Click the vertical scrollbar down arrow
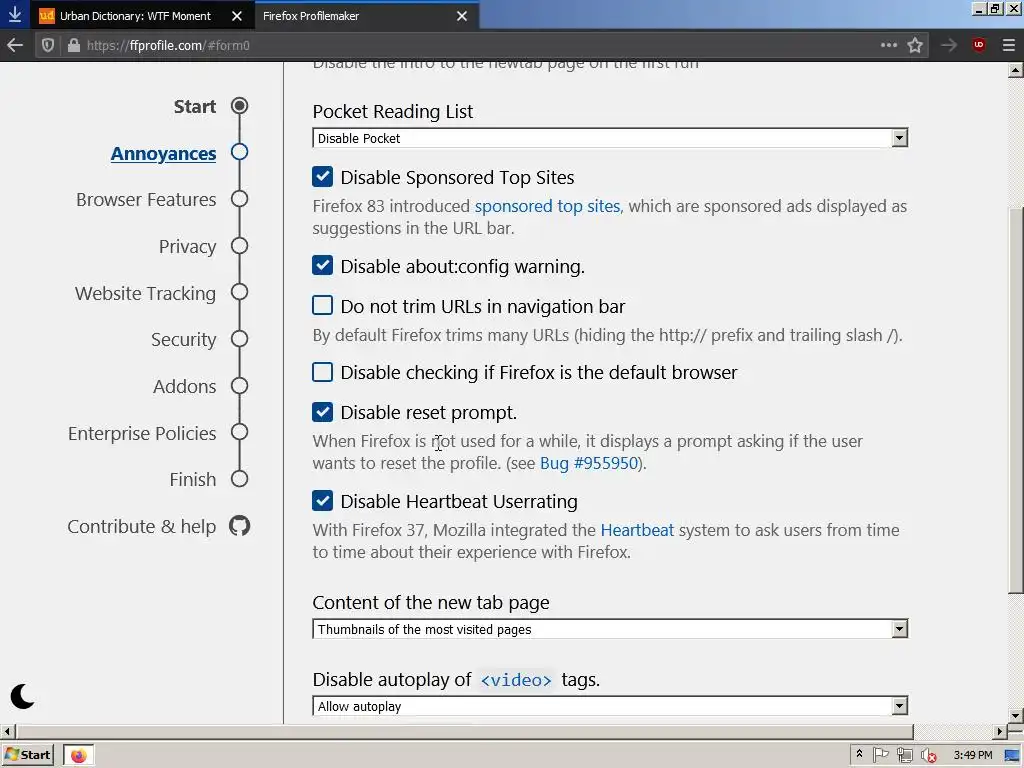The height and width of the screenshot is (768, 1024). click(1016, 715)
